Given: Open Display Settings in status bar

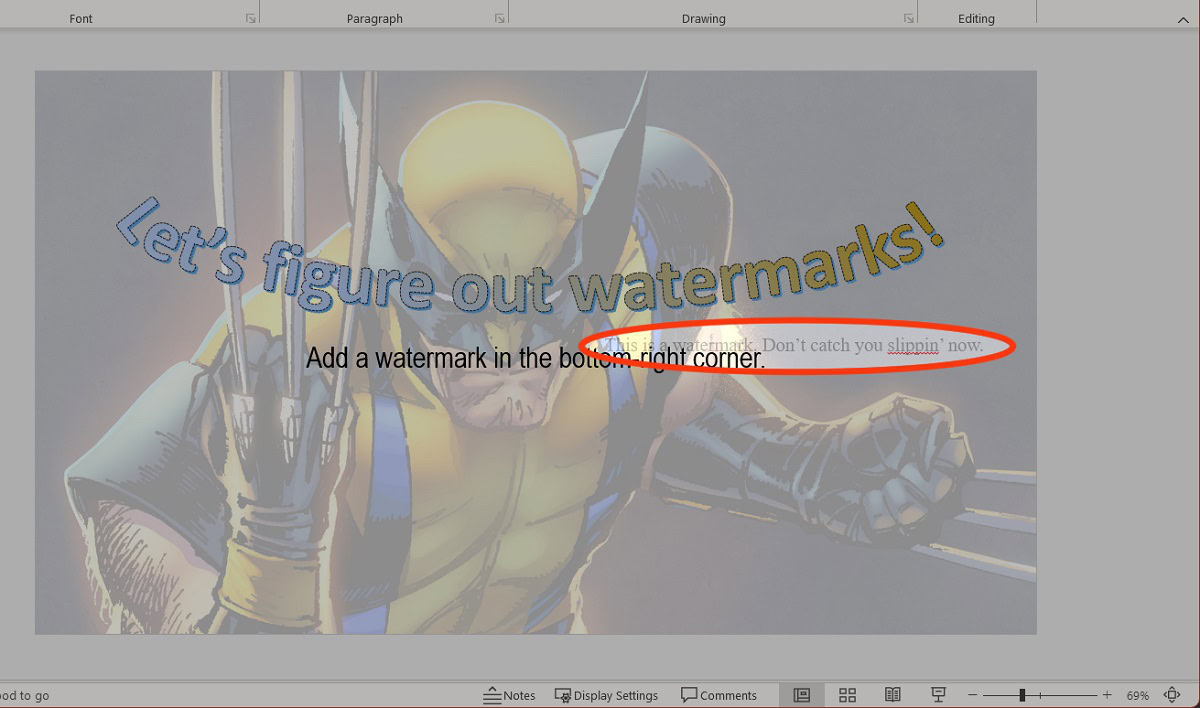Looking at the screenshot, I should (606, 695).
